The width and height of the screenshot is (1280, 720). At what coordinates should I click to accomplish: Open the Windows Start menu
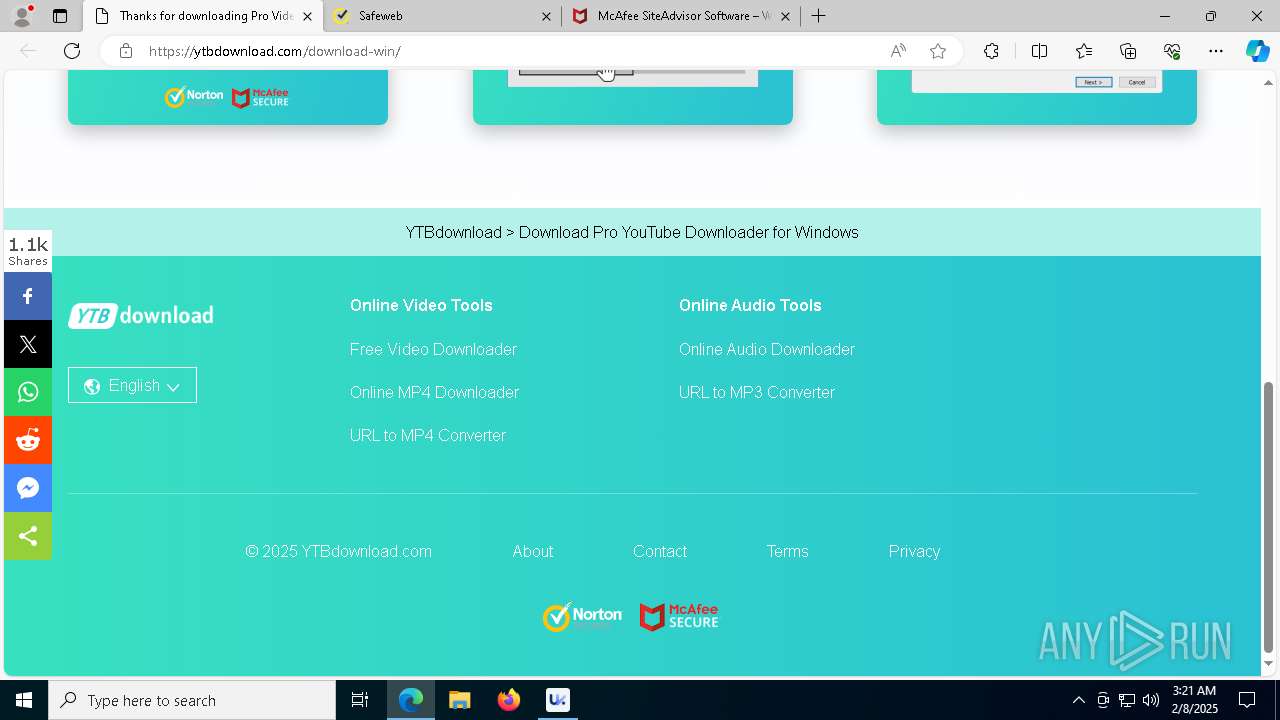pos(24,700)
